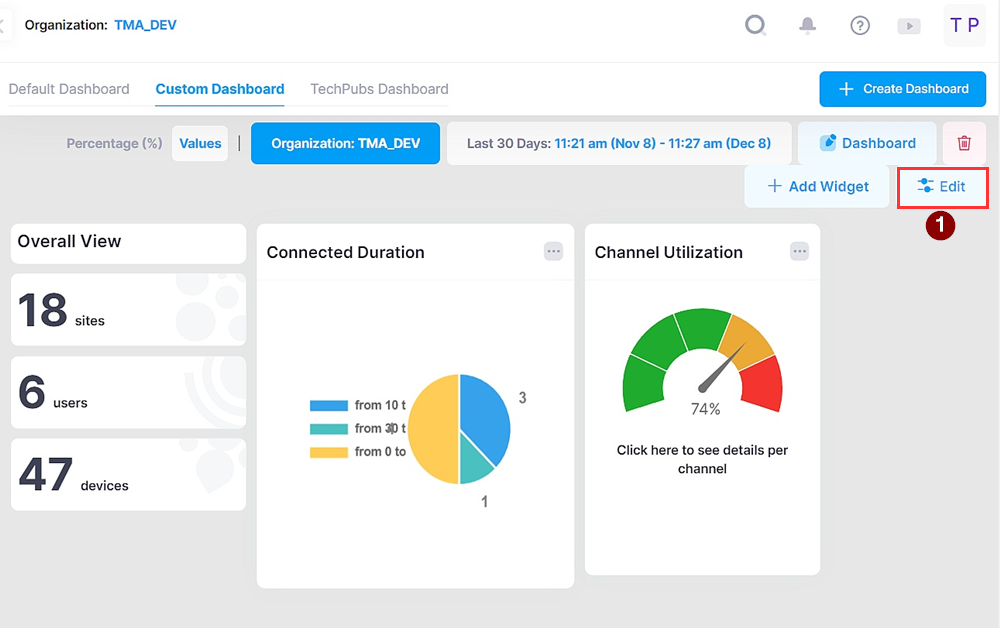Open the video tutorials play icon
Image resolution: width=1000 pixels, height=628 pixels.
tap(909, 26)
